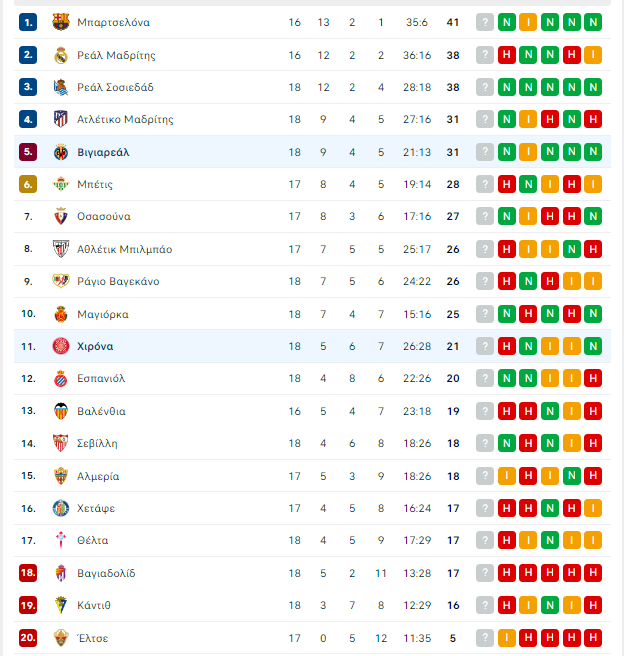This screenshot has height=656, width=624.
Task: Click the Girona red crest icon
Action: [61, 346]
